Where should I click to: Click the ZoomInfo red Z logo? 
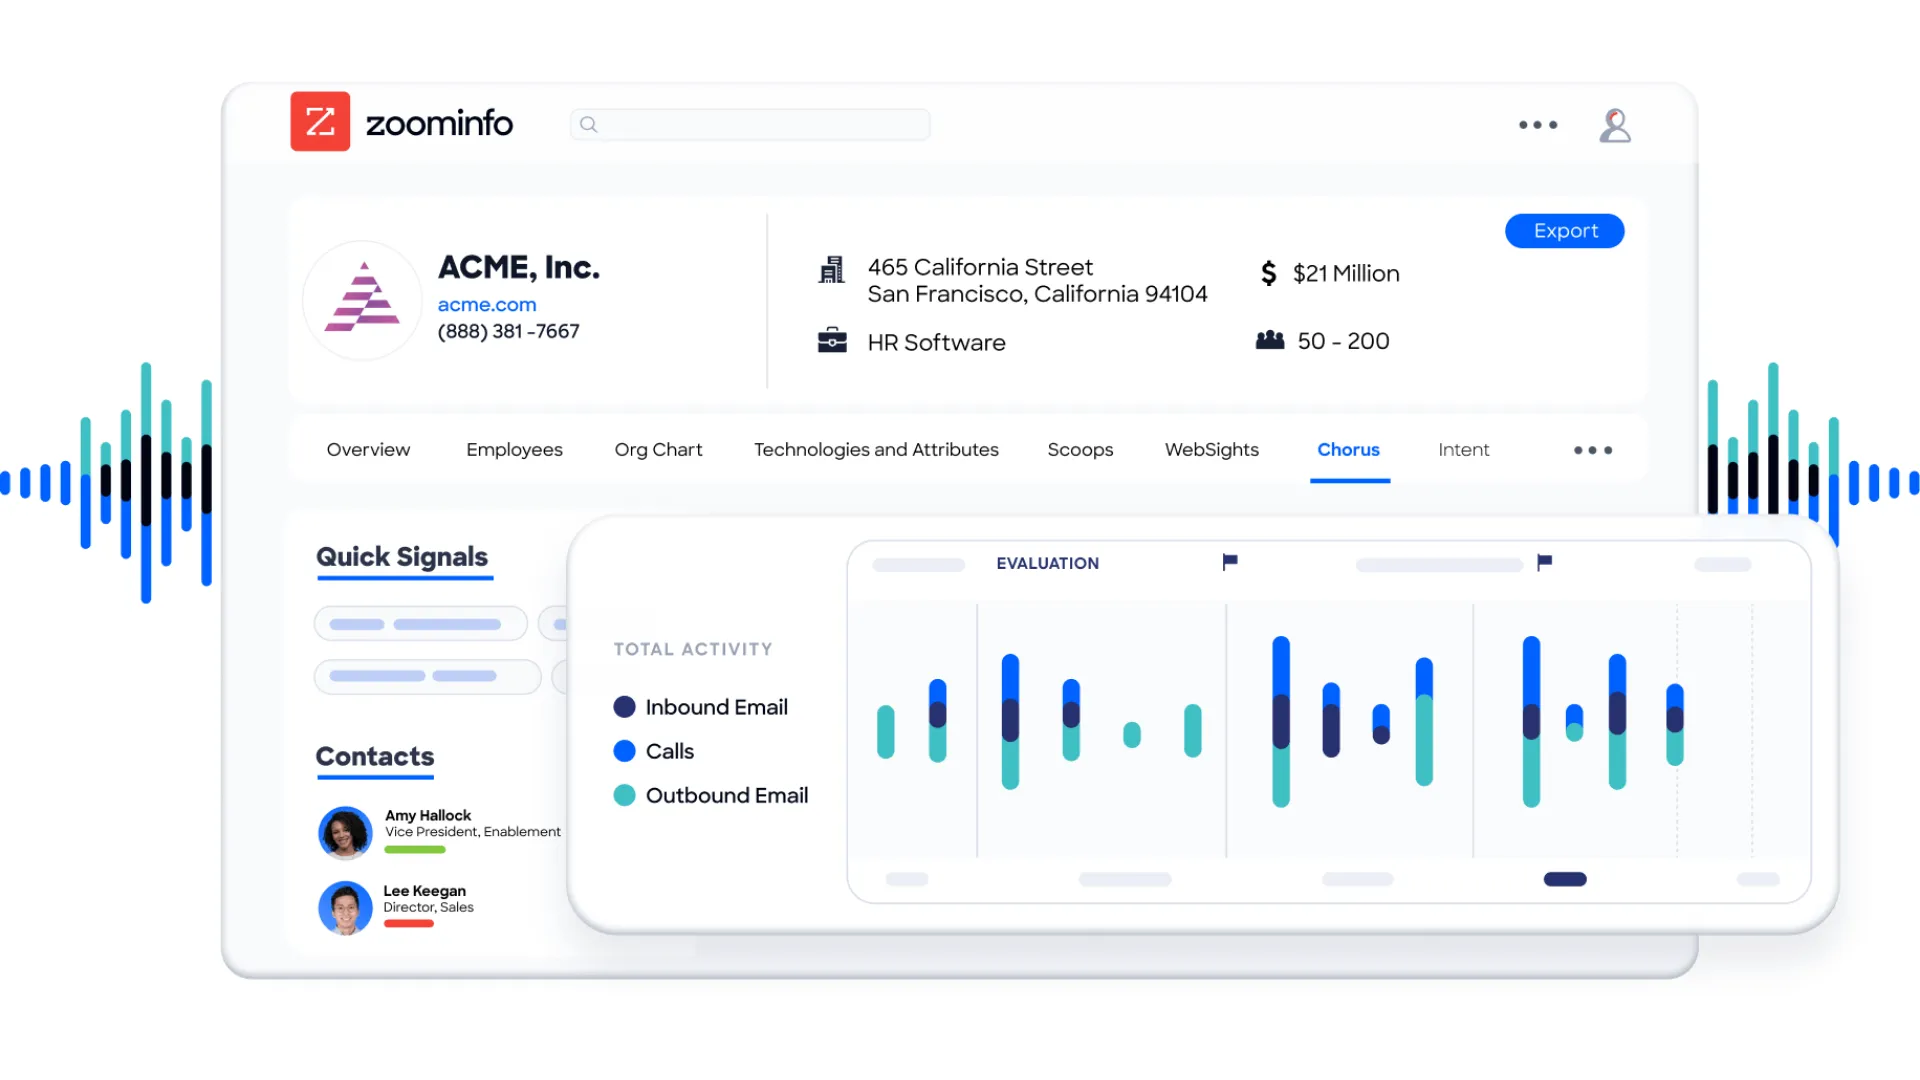tap(320, 121)
